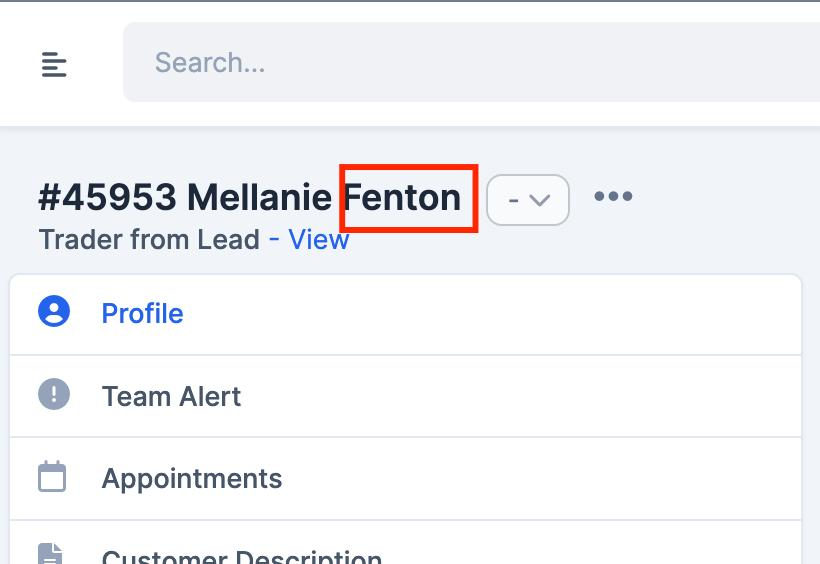Click the Team Alert exclamation icon
The image size is (820, 564).
pos(54,394)
